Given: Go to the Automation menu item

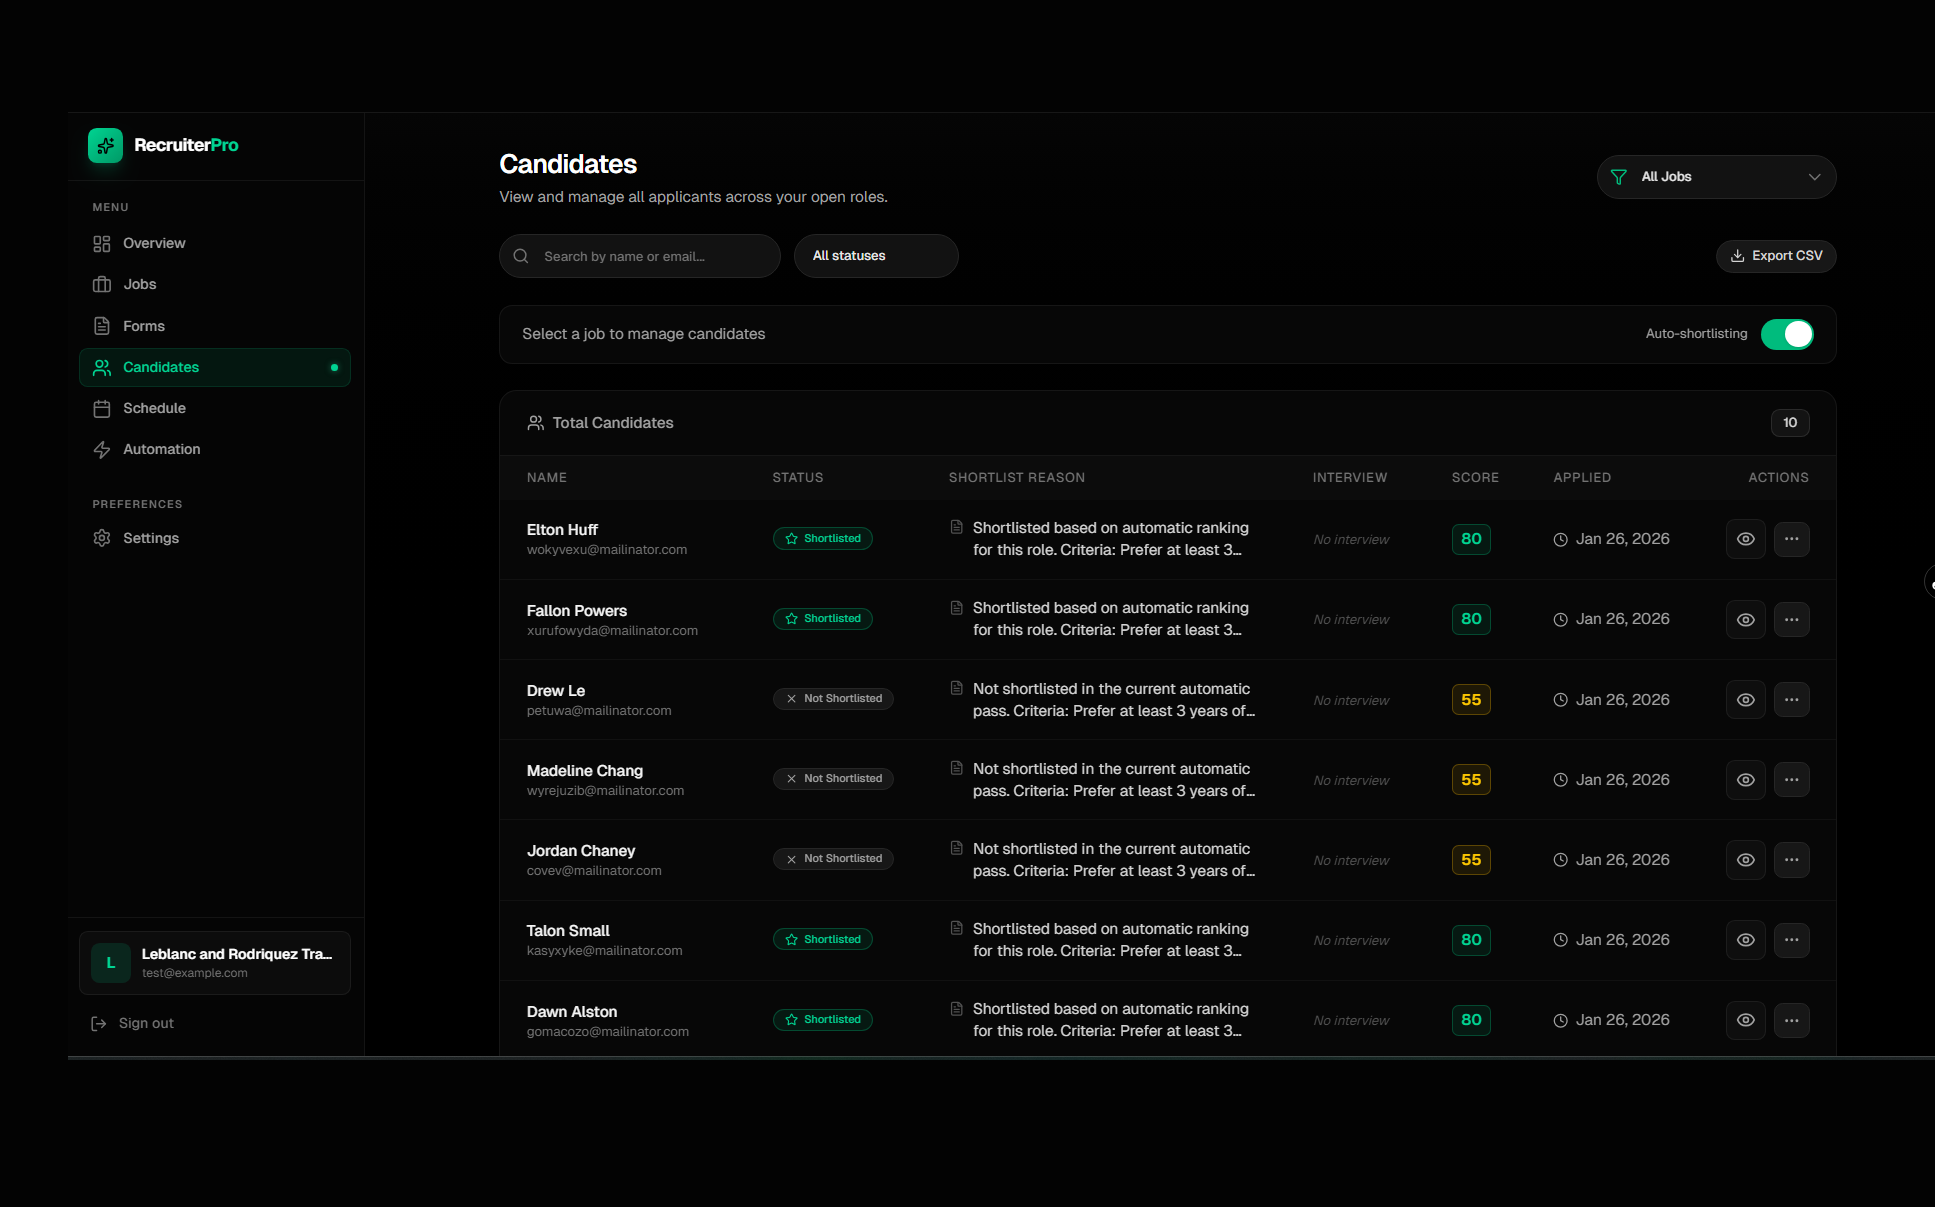Looking at the screenshot, I should (x=161, y=449).
